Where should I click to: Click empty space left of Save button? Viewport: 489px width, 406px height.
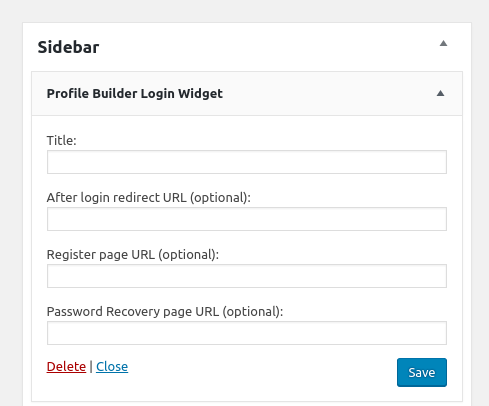263,372
